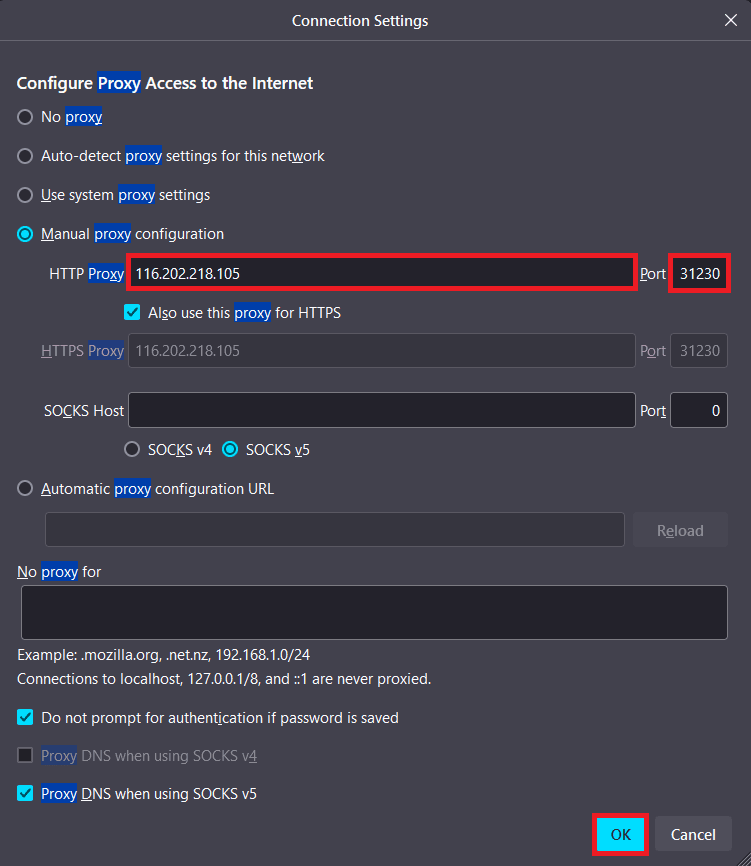The image size is (751, 866).
Task: Select Use system proxy settings
Action: [24, 195]
